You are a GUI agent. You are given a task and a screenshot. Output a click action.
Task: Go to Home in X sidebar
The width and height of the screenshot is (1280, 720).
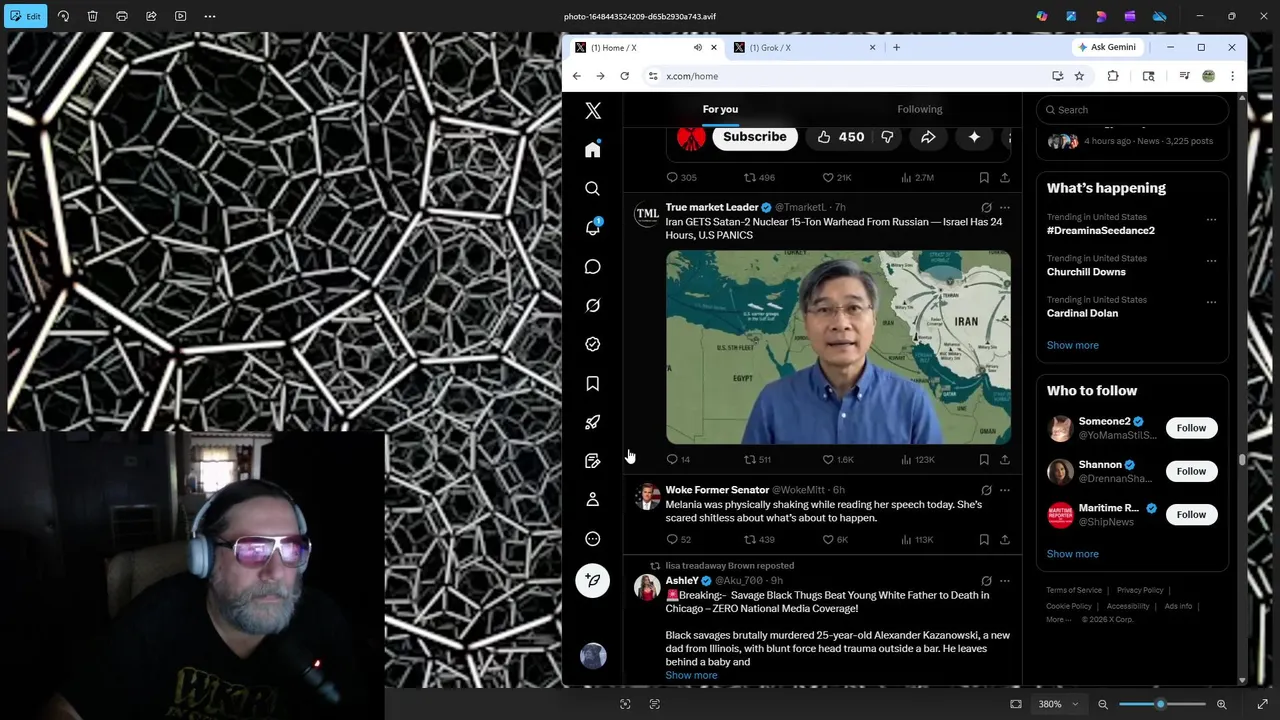(x=593, y=149)
